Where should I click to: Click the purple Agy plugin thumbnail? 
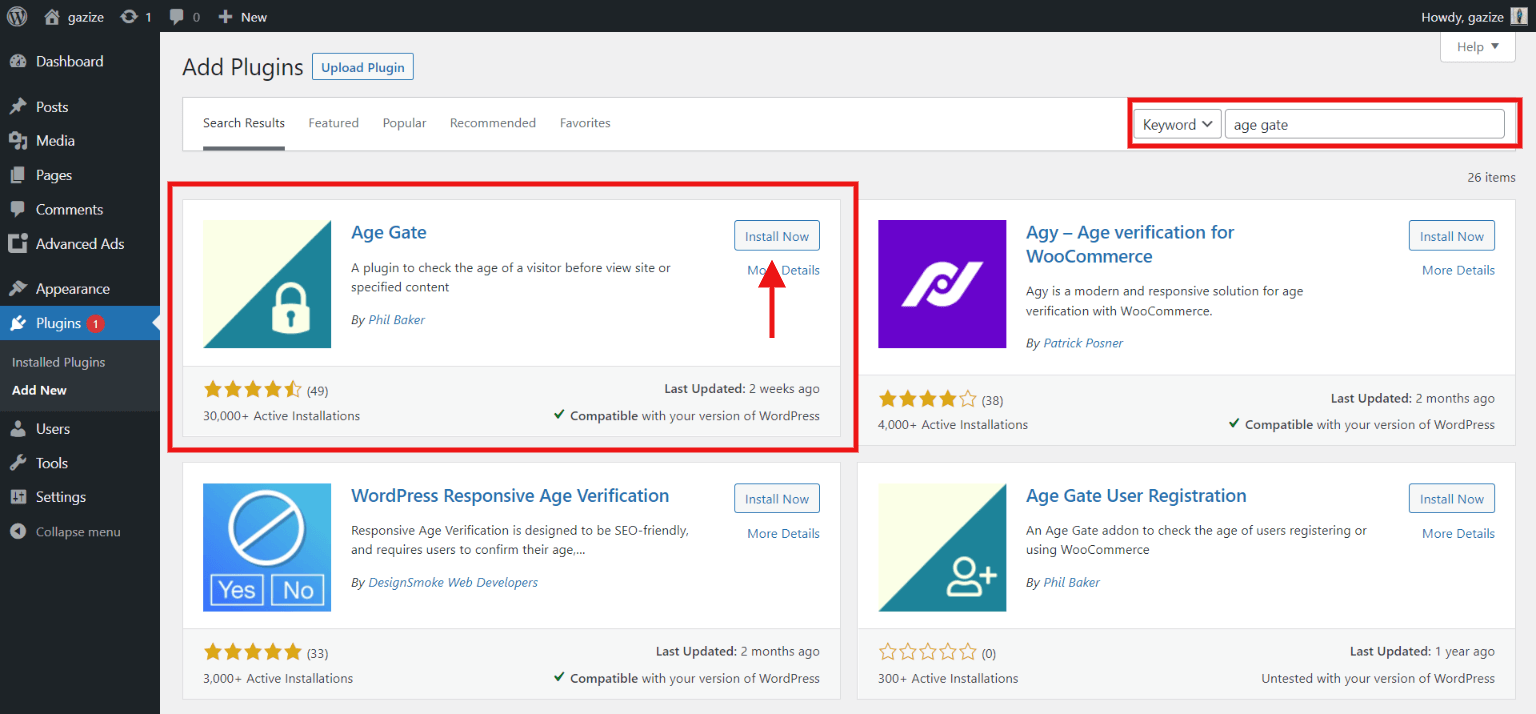[x=942, y=284]
